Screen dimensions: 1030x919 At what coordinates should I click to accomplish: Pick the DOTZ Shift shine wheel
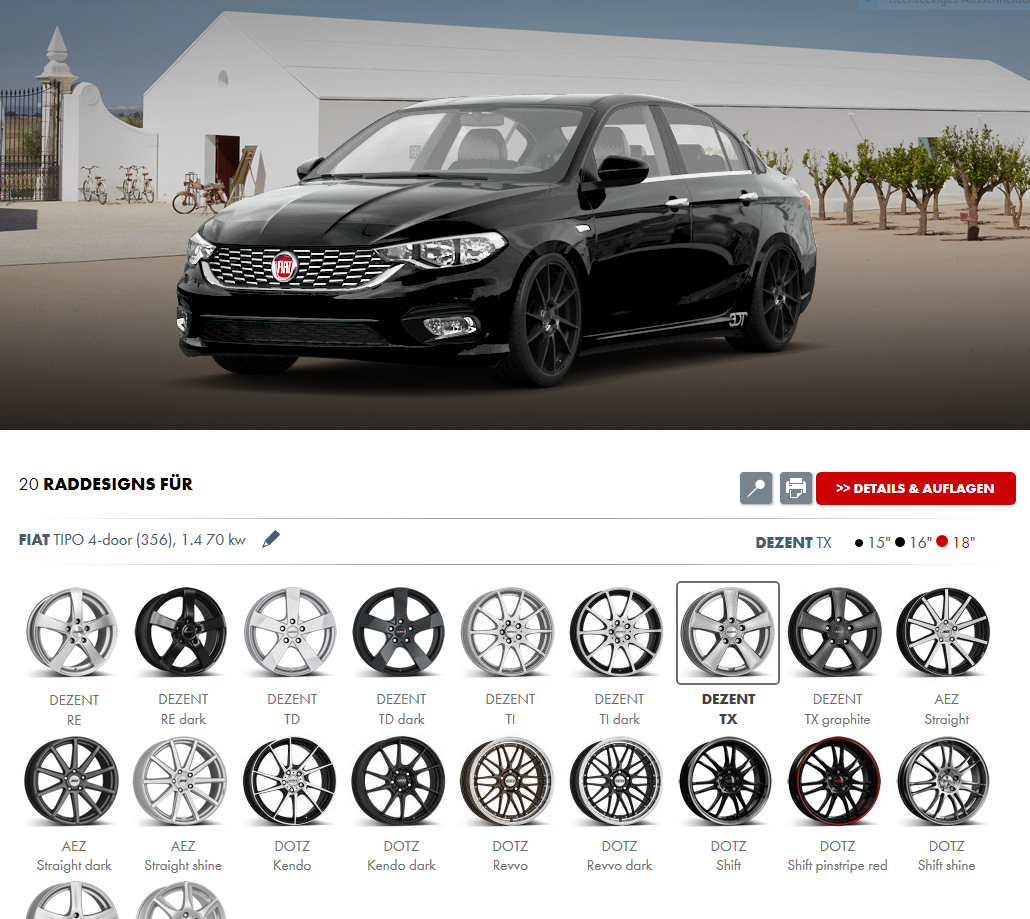pyautogui.click(x=946, y=780)
